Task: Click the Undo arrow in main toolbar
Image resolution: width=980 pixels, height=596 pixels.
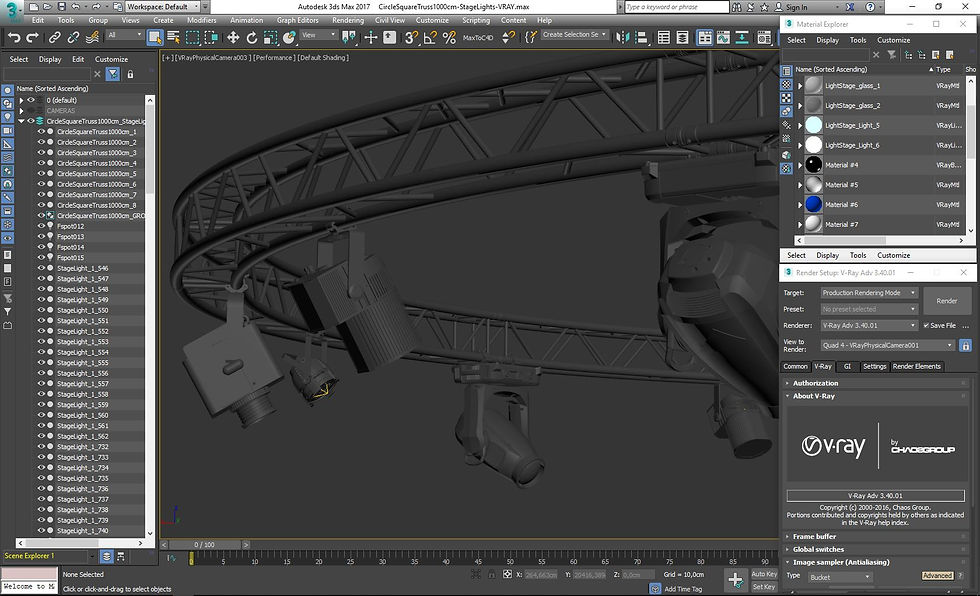Action: click(14, 37)
